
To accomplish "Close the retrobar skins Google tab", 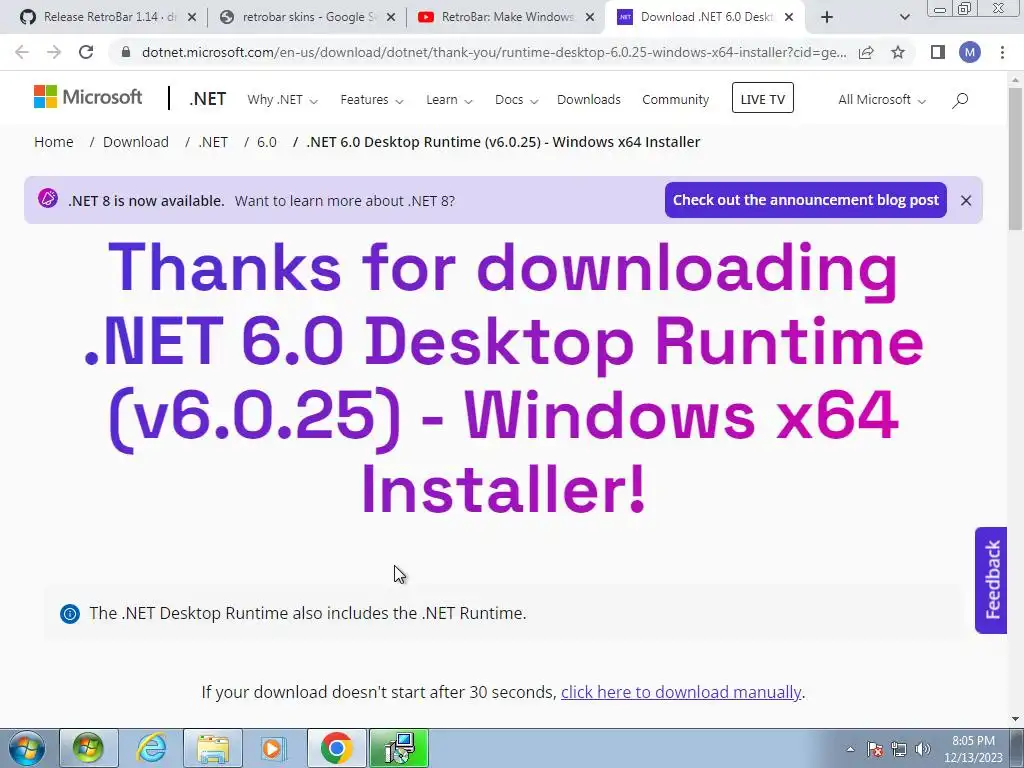I will pyautogui.click(x=391, y=17).
